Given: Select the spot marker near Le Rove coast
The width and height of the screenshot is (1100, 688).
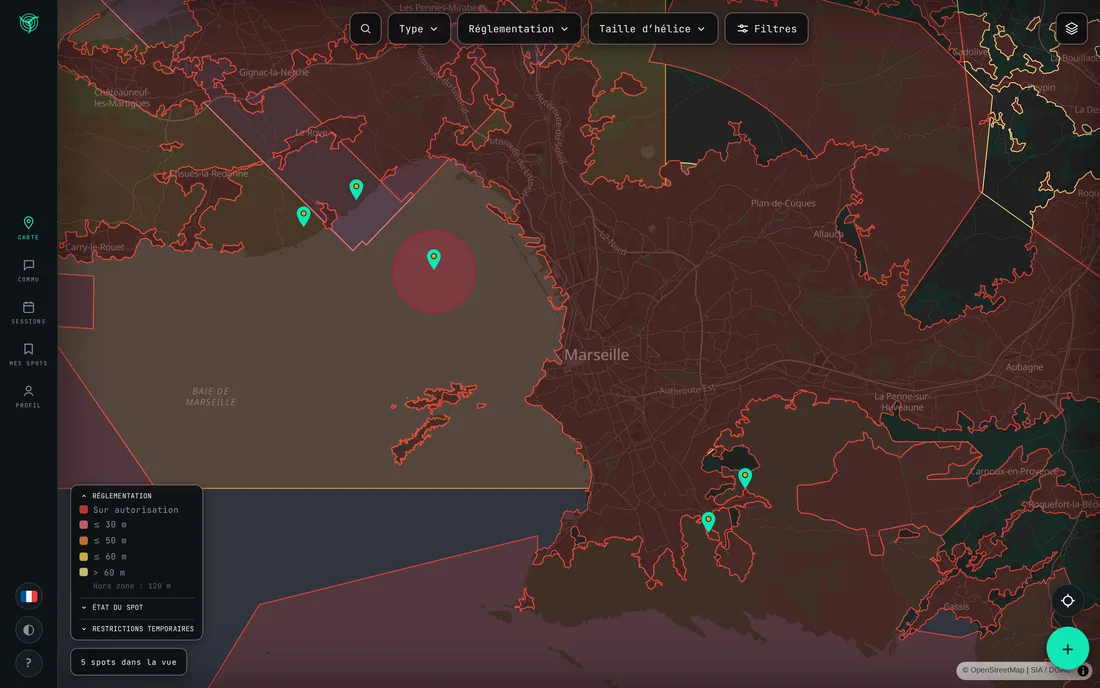Looking at the screenshot, I should pos(356,189).
